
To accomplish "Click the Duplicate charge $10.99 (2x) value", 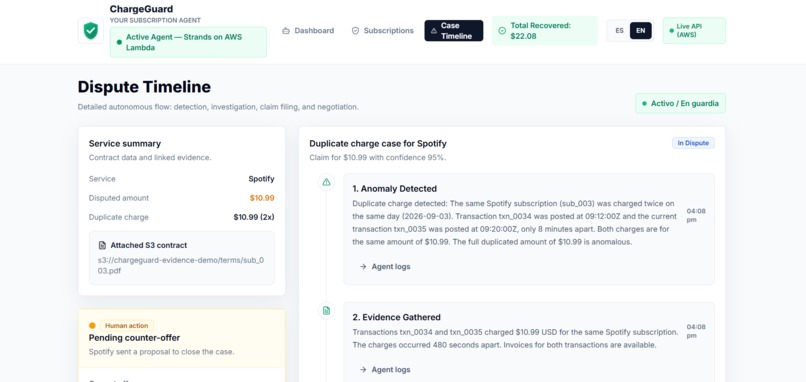I will (254, 217).
